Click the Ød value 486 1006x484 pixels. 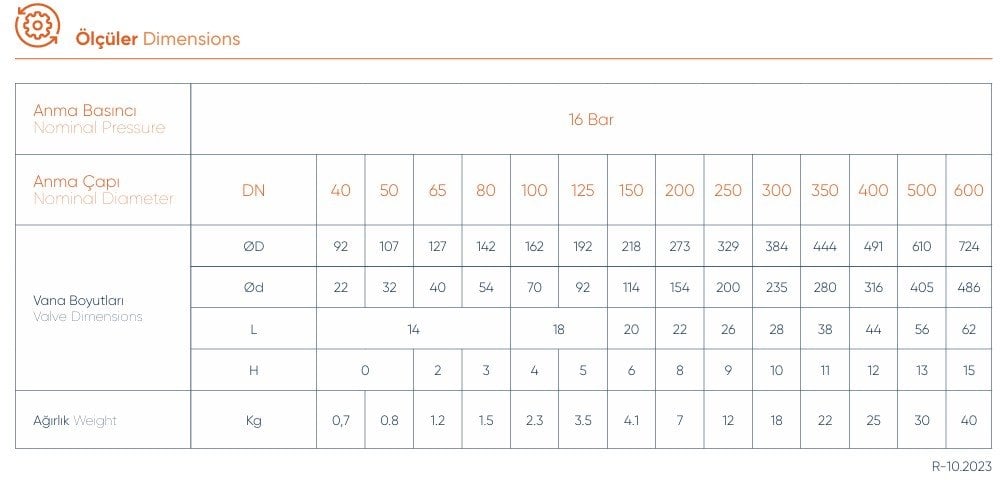tap(969, 288)
